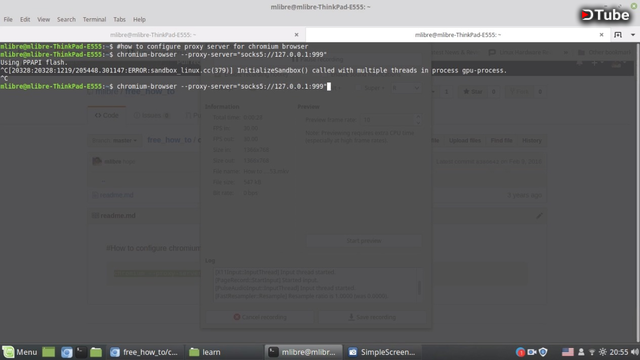
Task: Click the current chromium-browser command prompt line
Action: (x=165, y=86)
